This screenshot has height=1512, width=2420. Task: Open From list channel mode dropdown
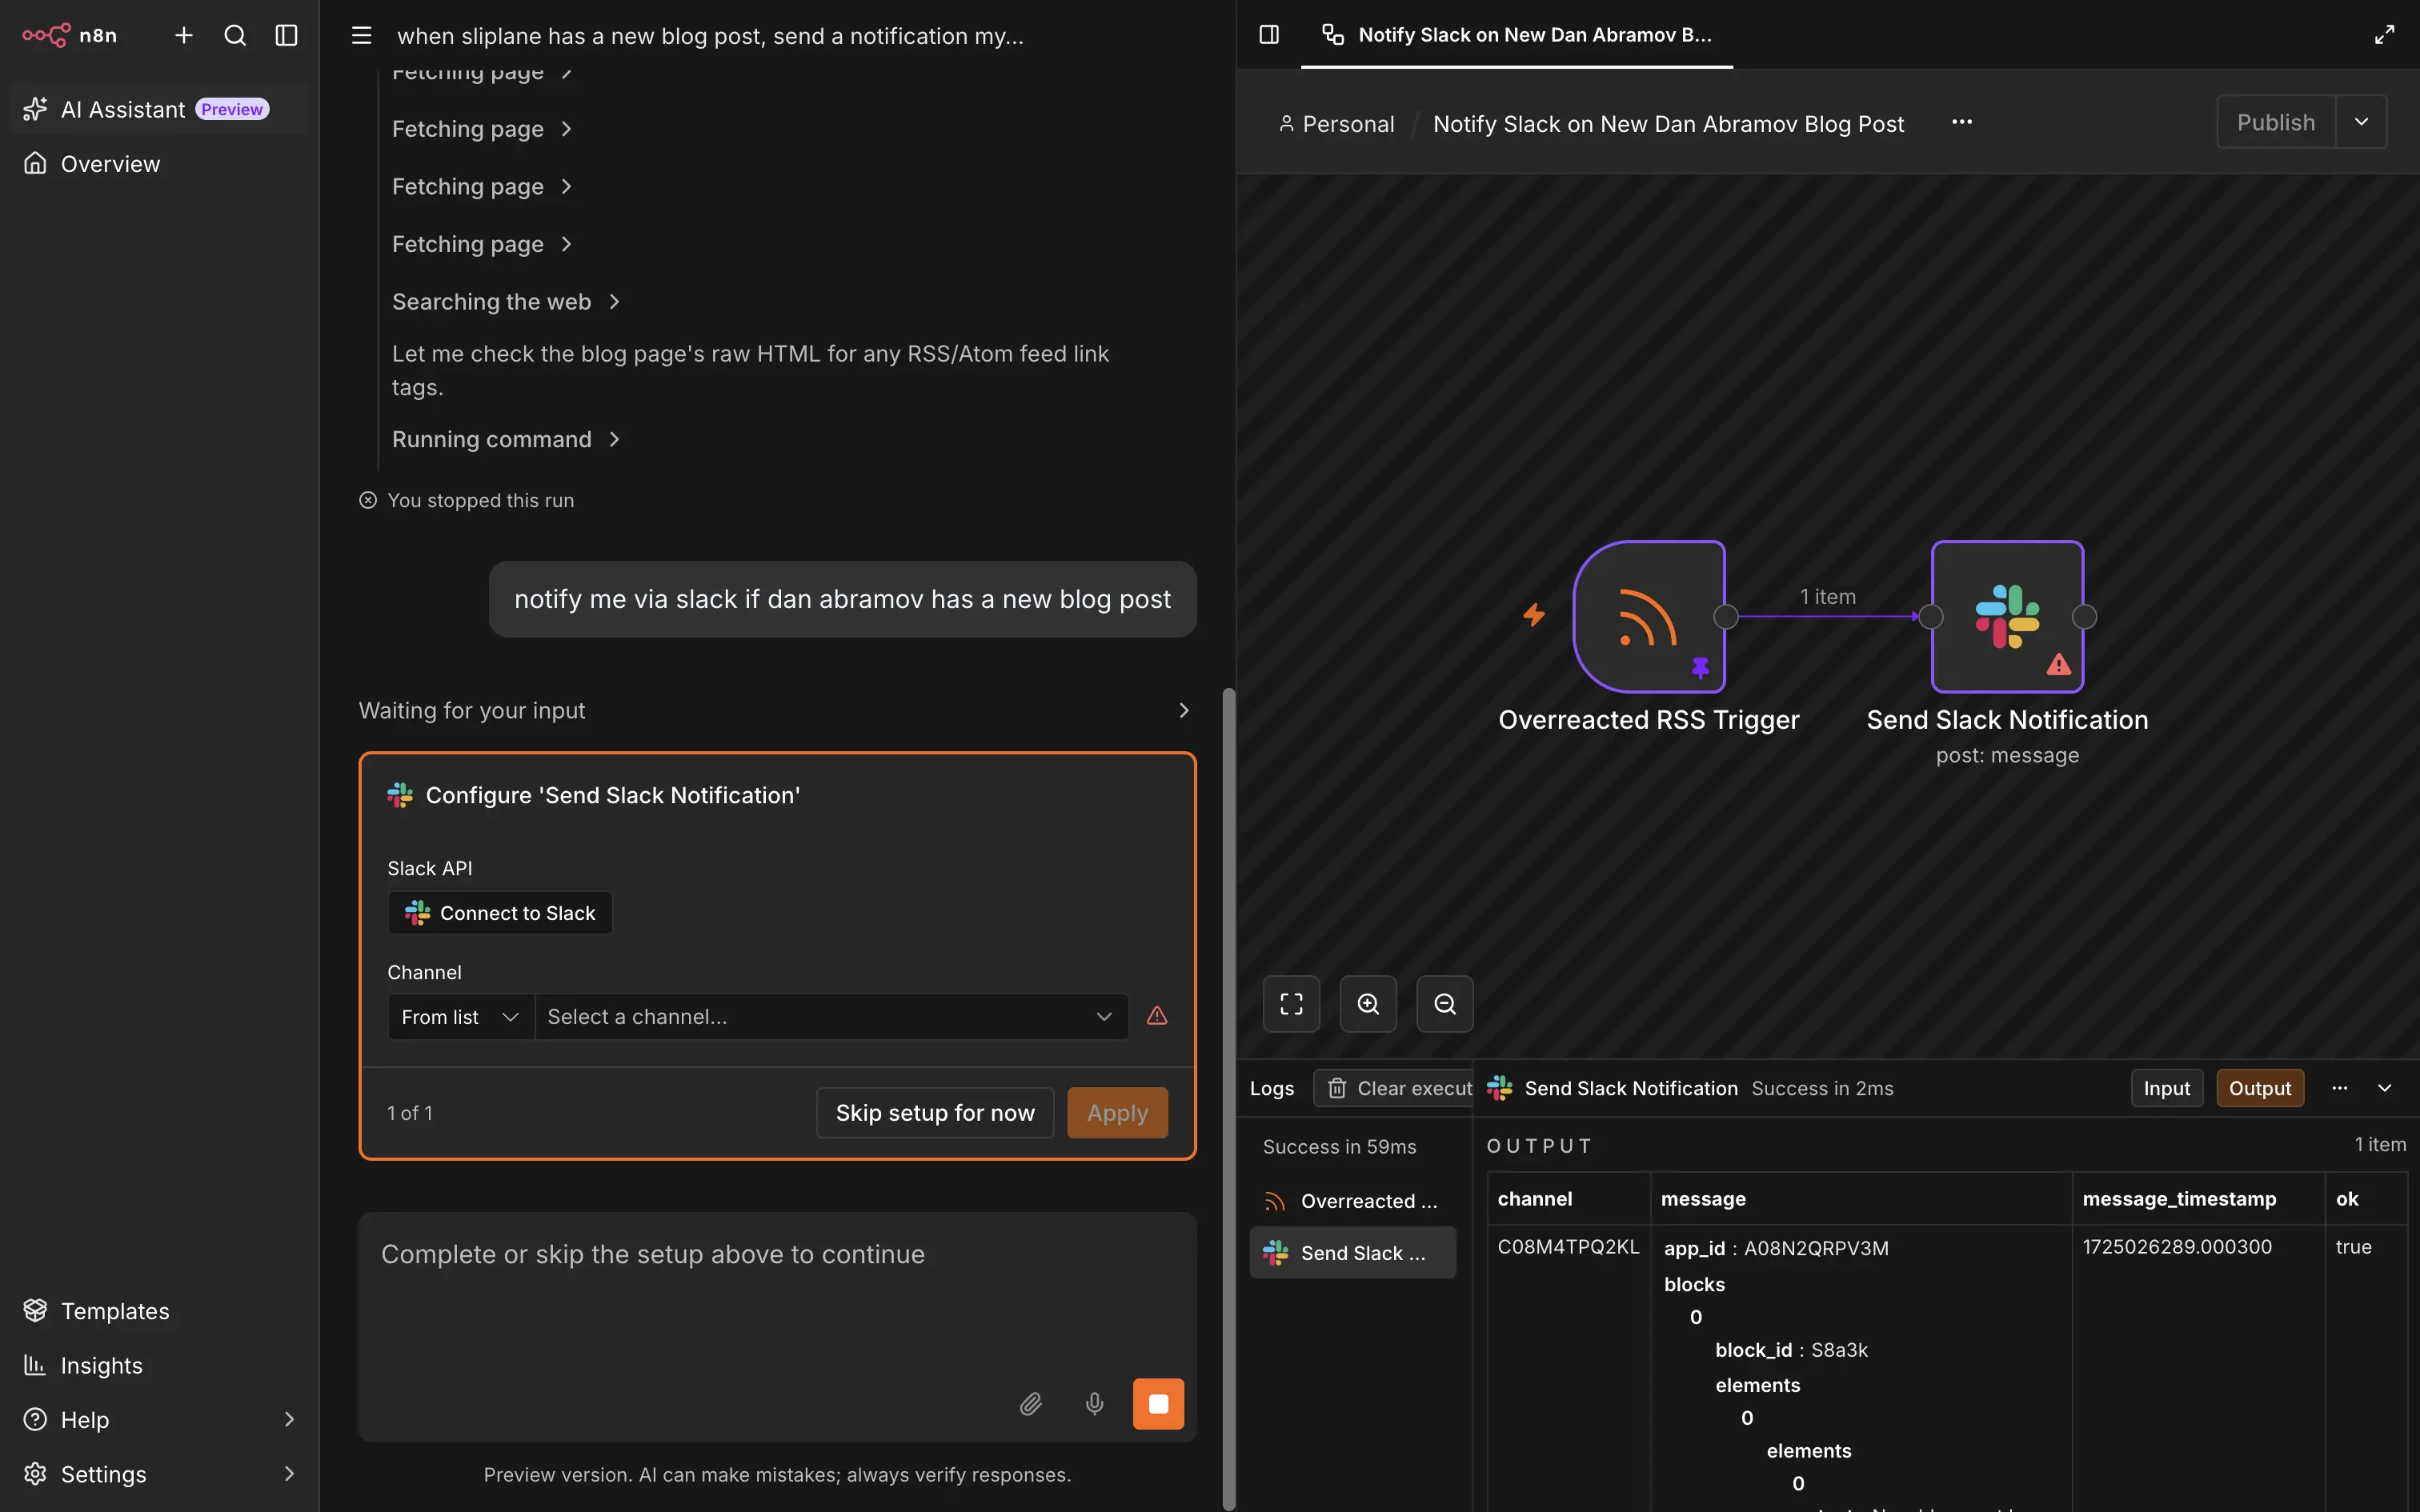[460, 1017]
